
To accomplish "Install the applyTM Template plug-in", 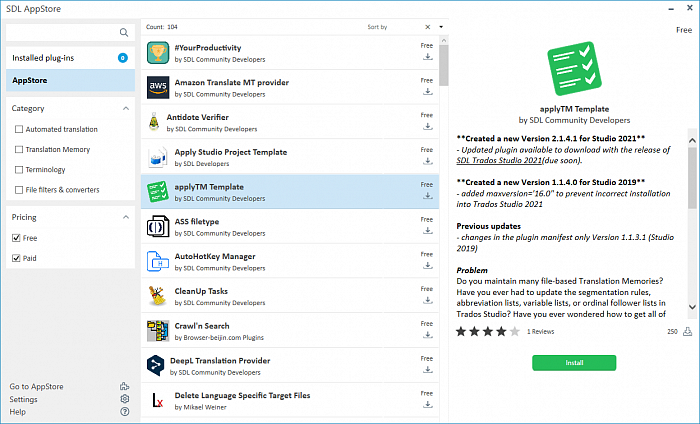I will (x=574, y=363).
